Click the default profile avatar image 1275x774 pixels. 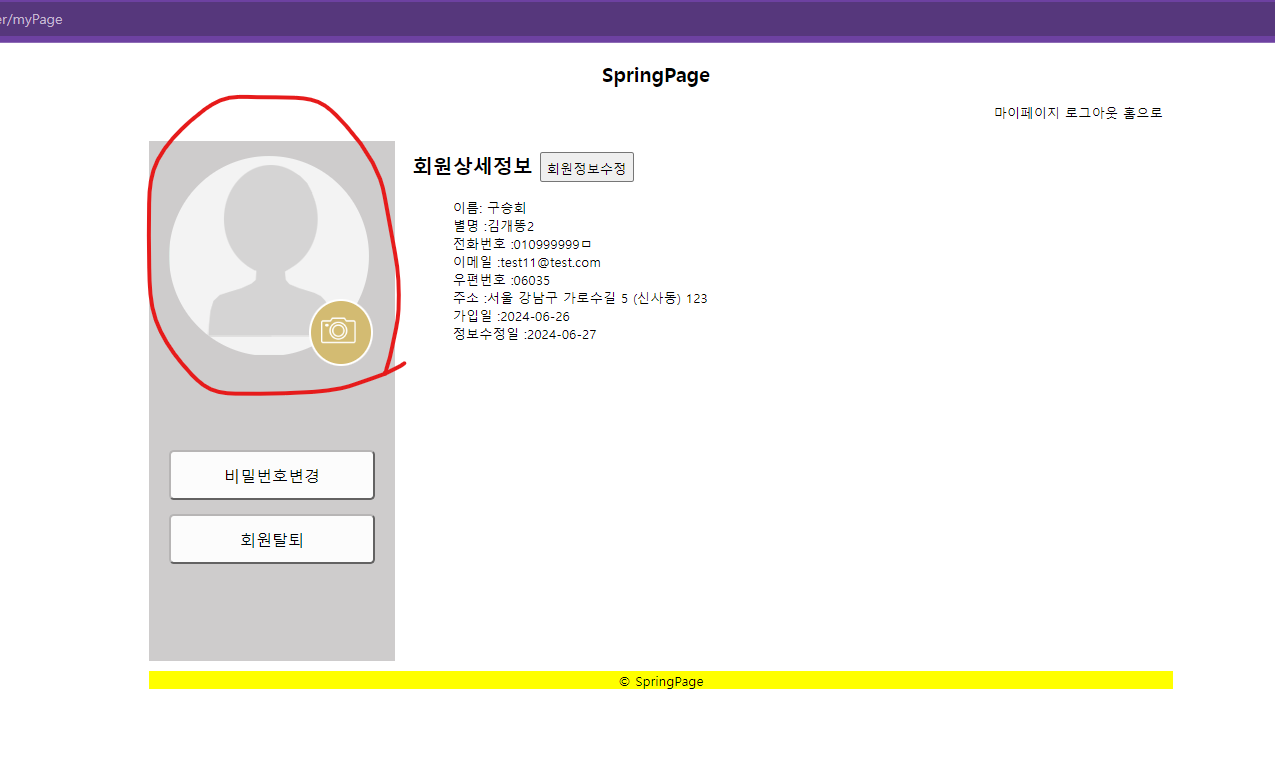coord(269,255)
